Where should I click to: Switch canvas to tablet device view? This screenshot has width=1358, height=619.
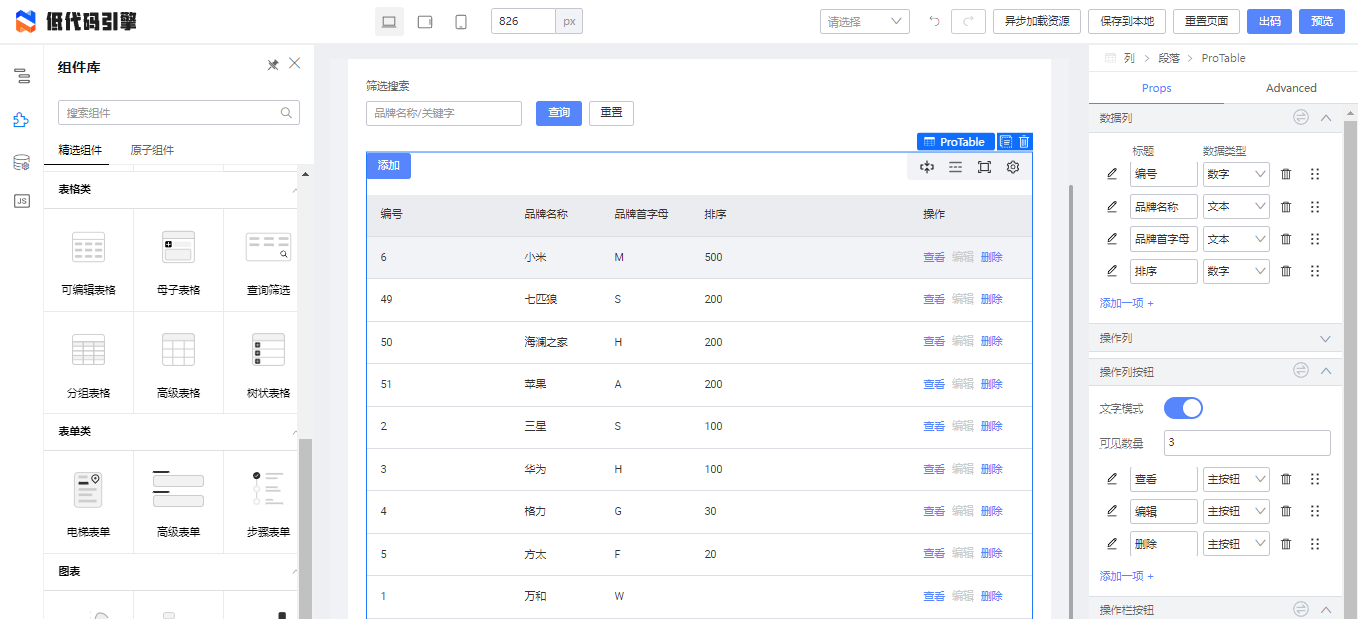(x=425, y=21)
